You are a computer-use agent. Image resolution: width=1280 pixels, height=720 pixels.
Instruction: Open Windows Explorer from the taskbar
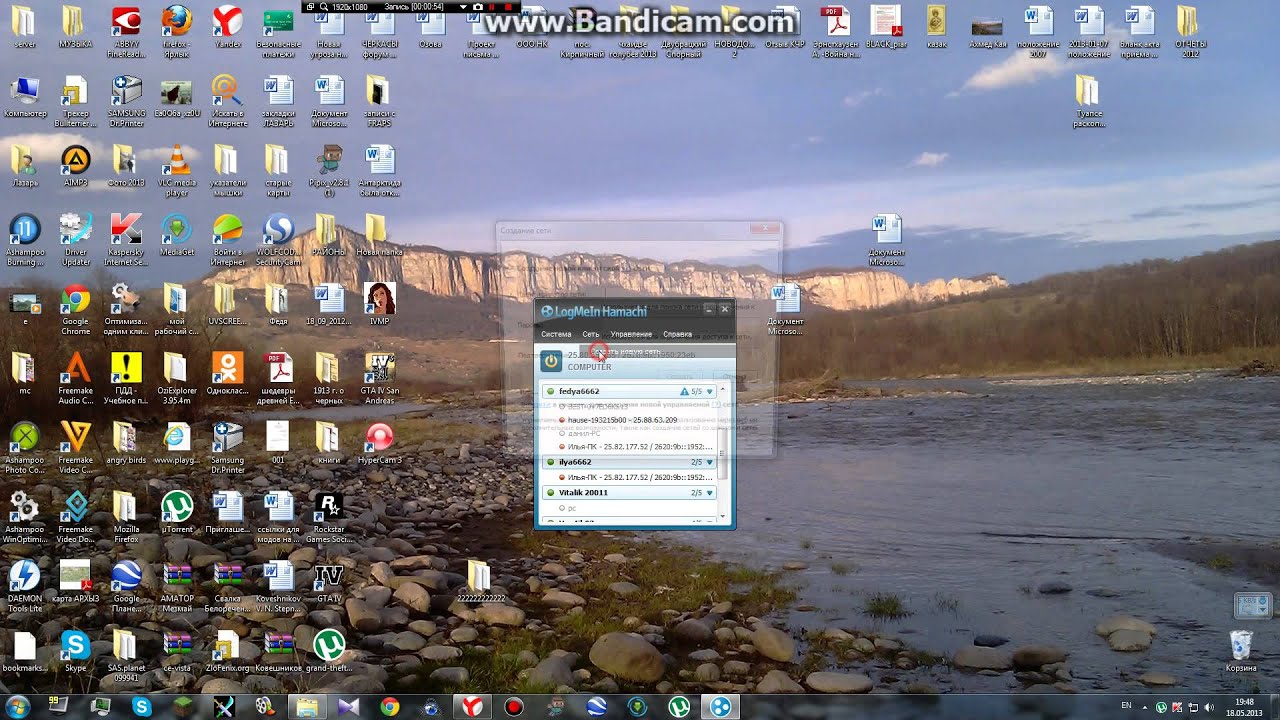(x=307, y=707)
